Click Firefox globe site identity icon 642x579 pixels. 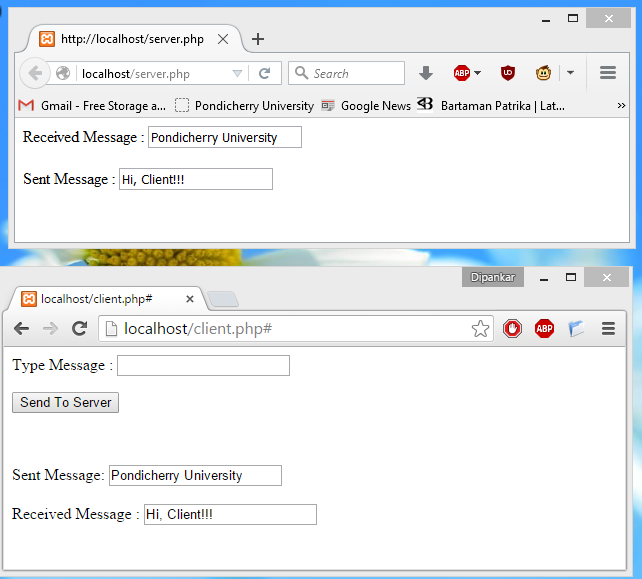tap(63, 73)
